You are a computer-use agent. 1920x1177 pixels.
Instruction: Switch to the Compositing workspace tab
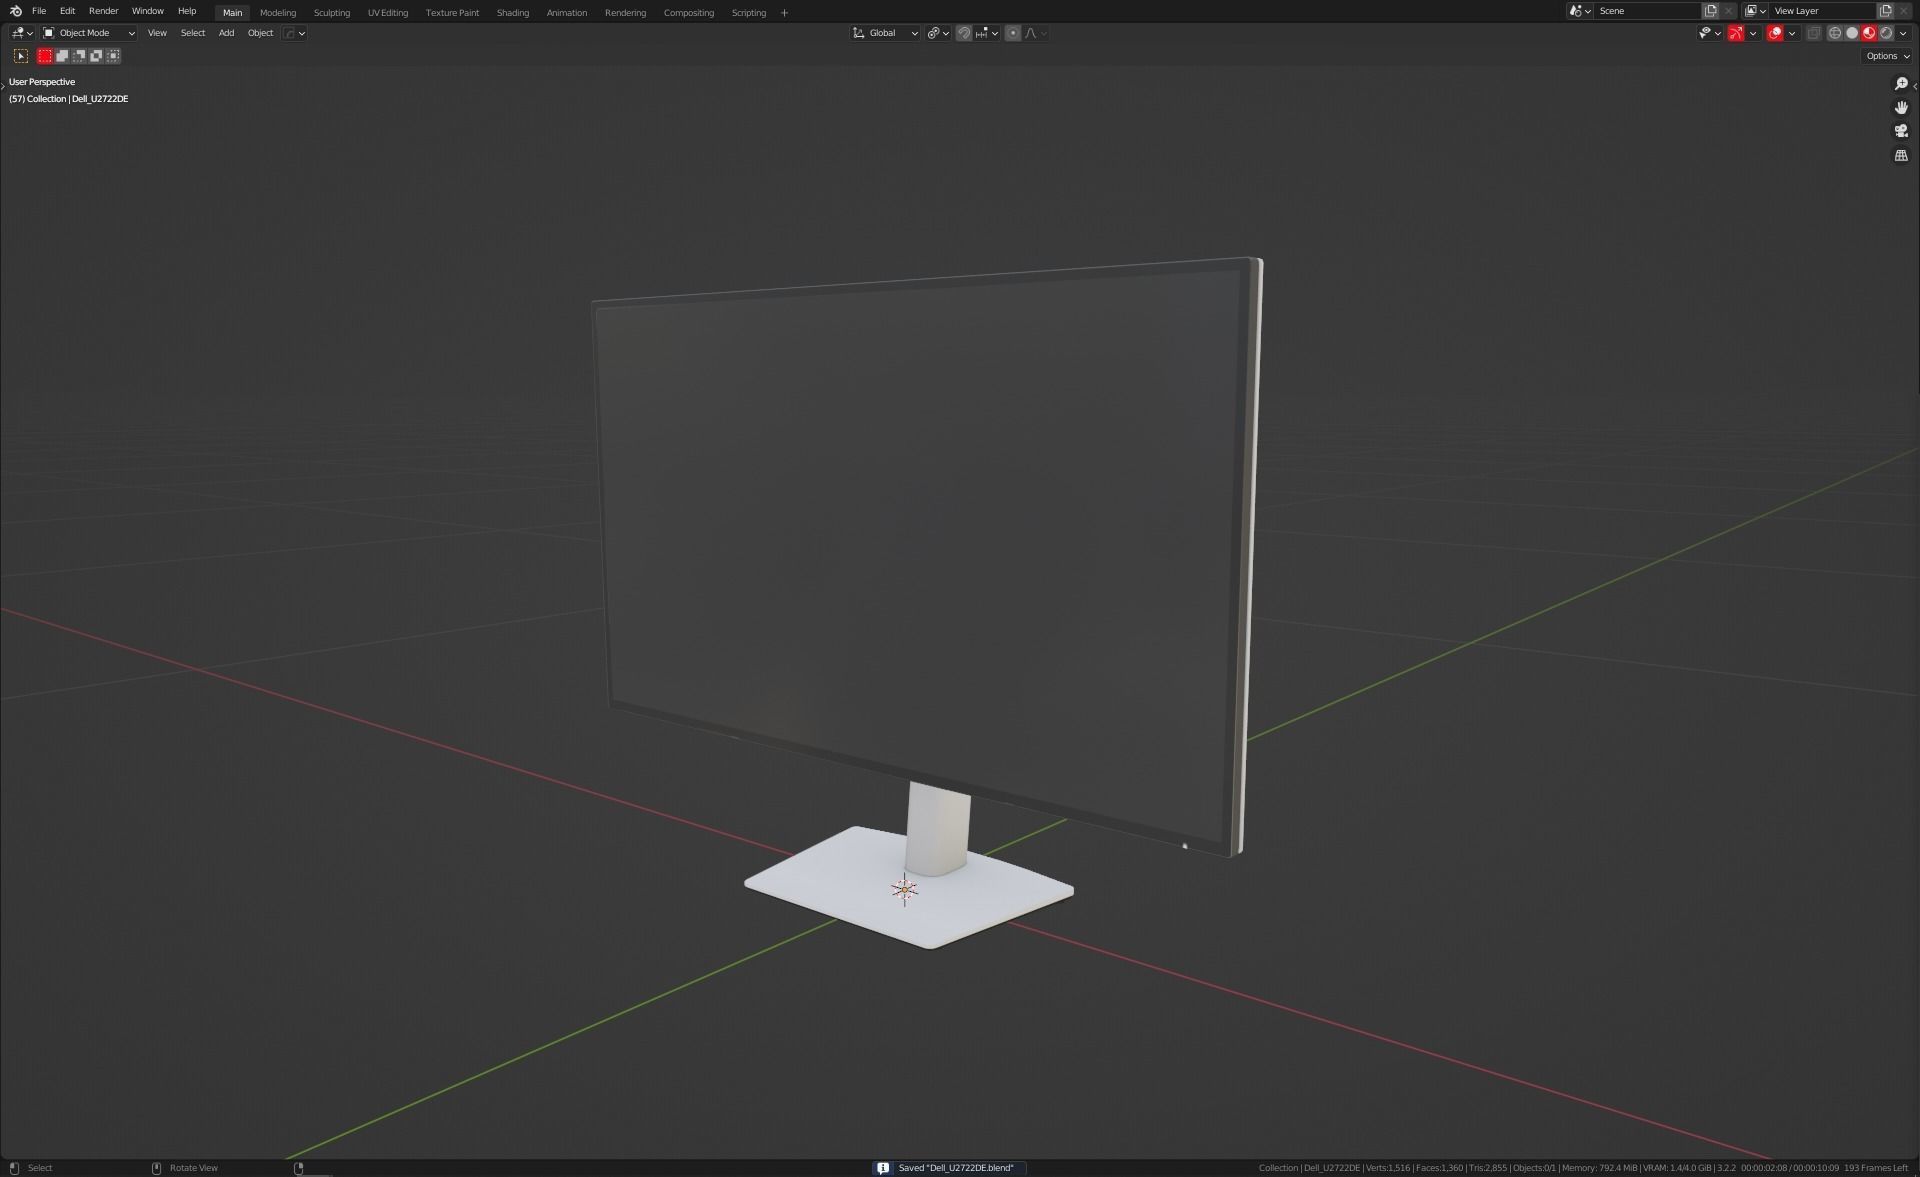click(689, 13)
